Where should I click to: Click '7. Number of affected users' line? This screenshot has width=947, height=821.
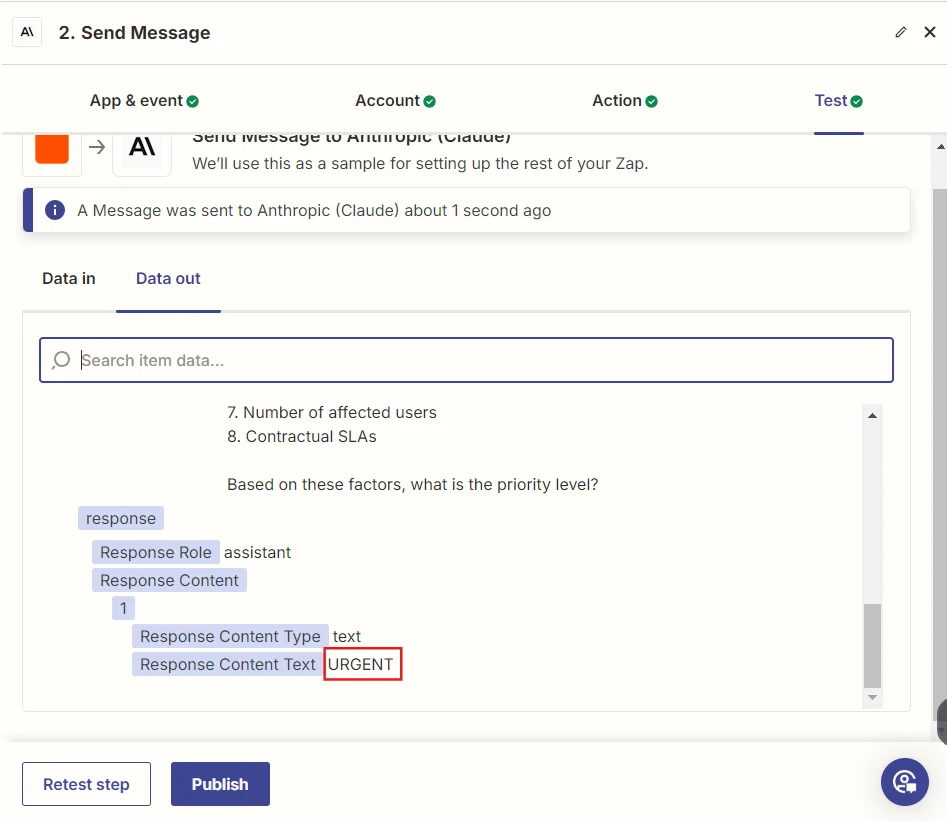point(332,412)
